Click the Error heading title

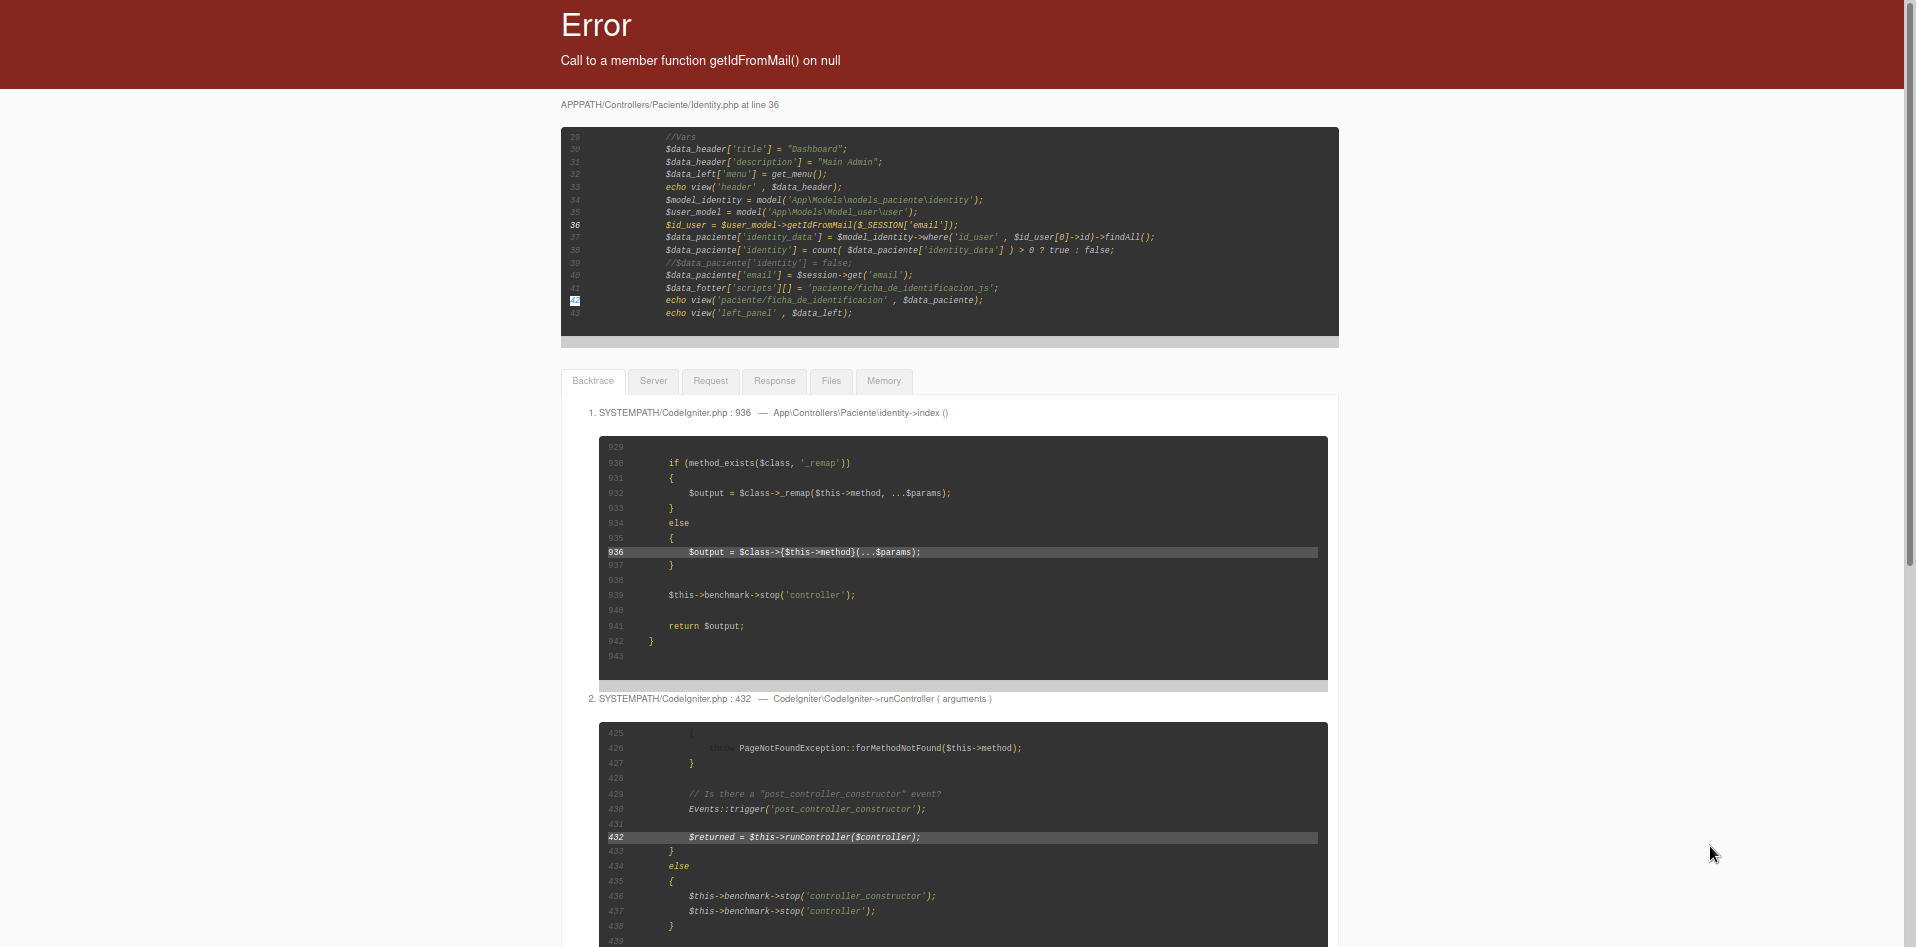pos(596,25)
